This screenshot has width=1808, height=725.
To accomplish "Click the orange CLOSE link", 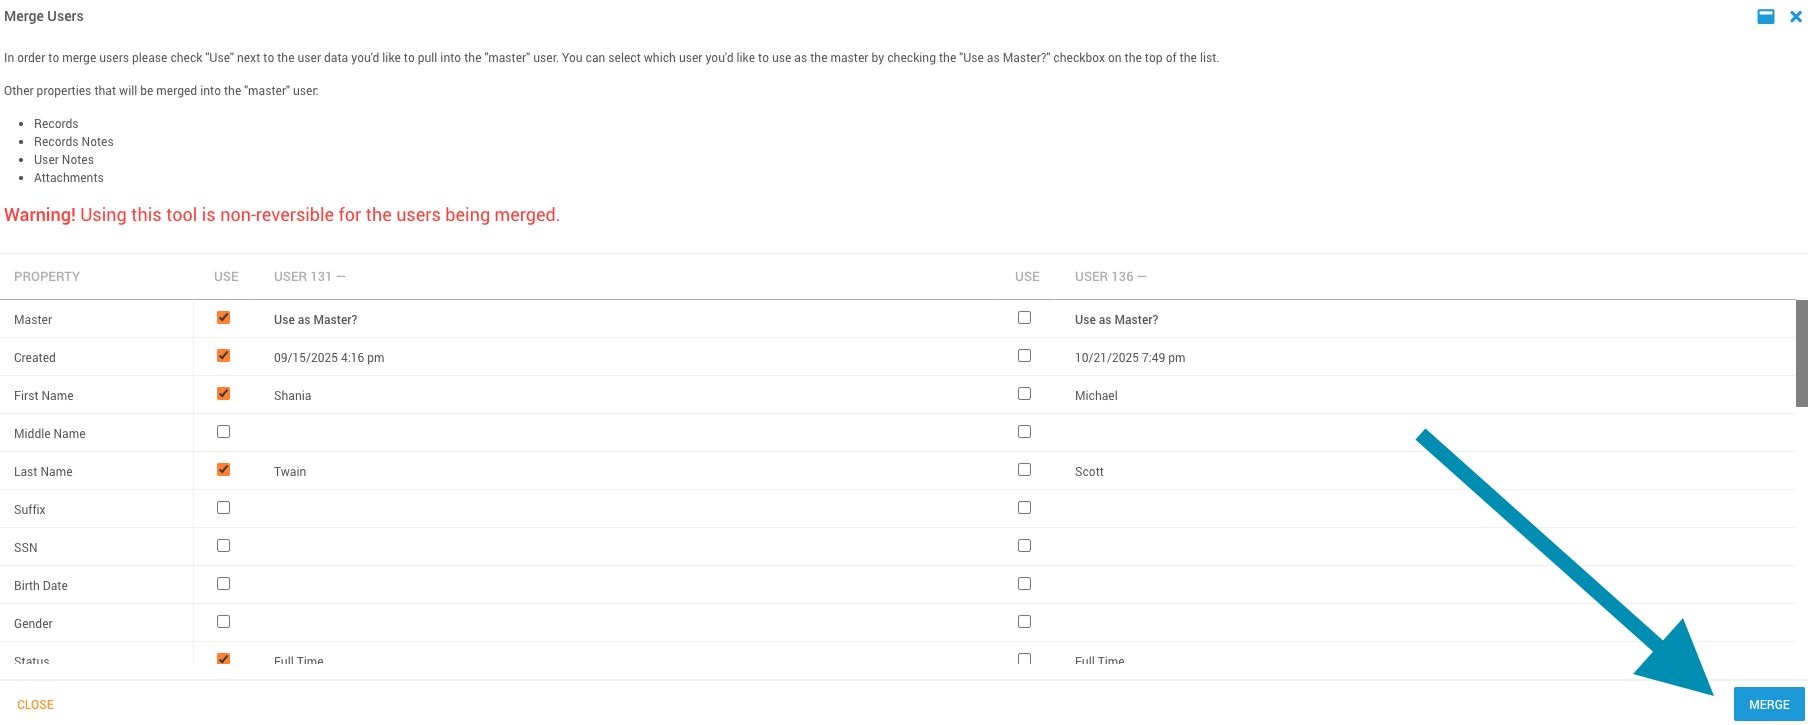I will click(35, 705).
